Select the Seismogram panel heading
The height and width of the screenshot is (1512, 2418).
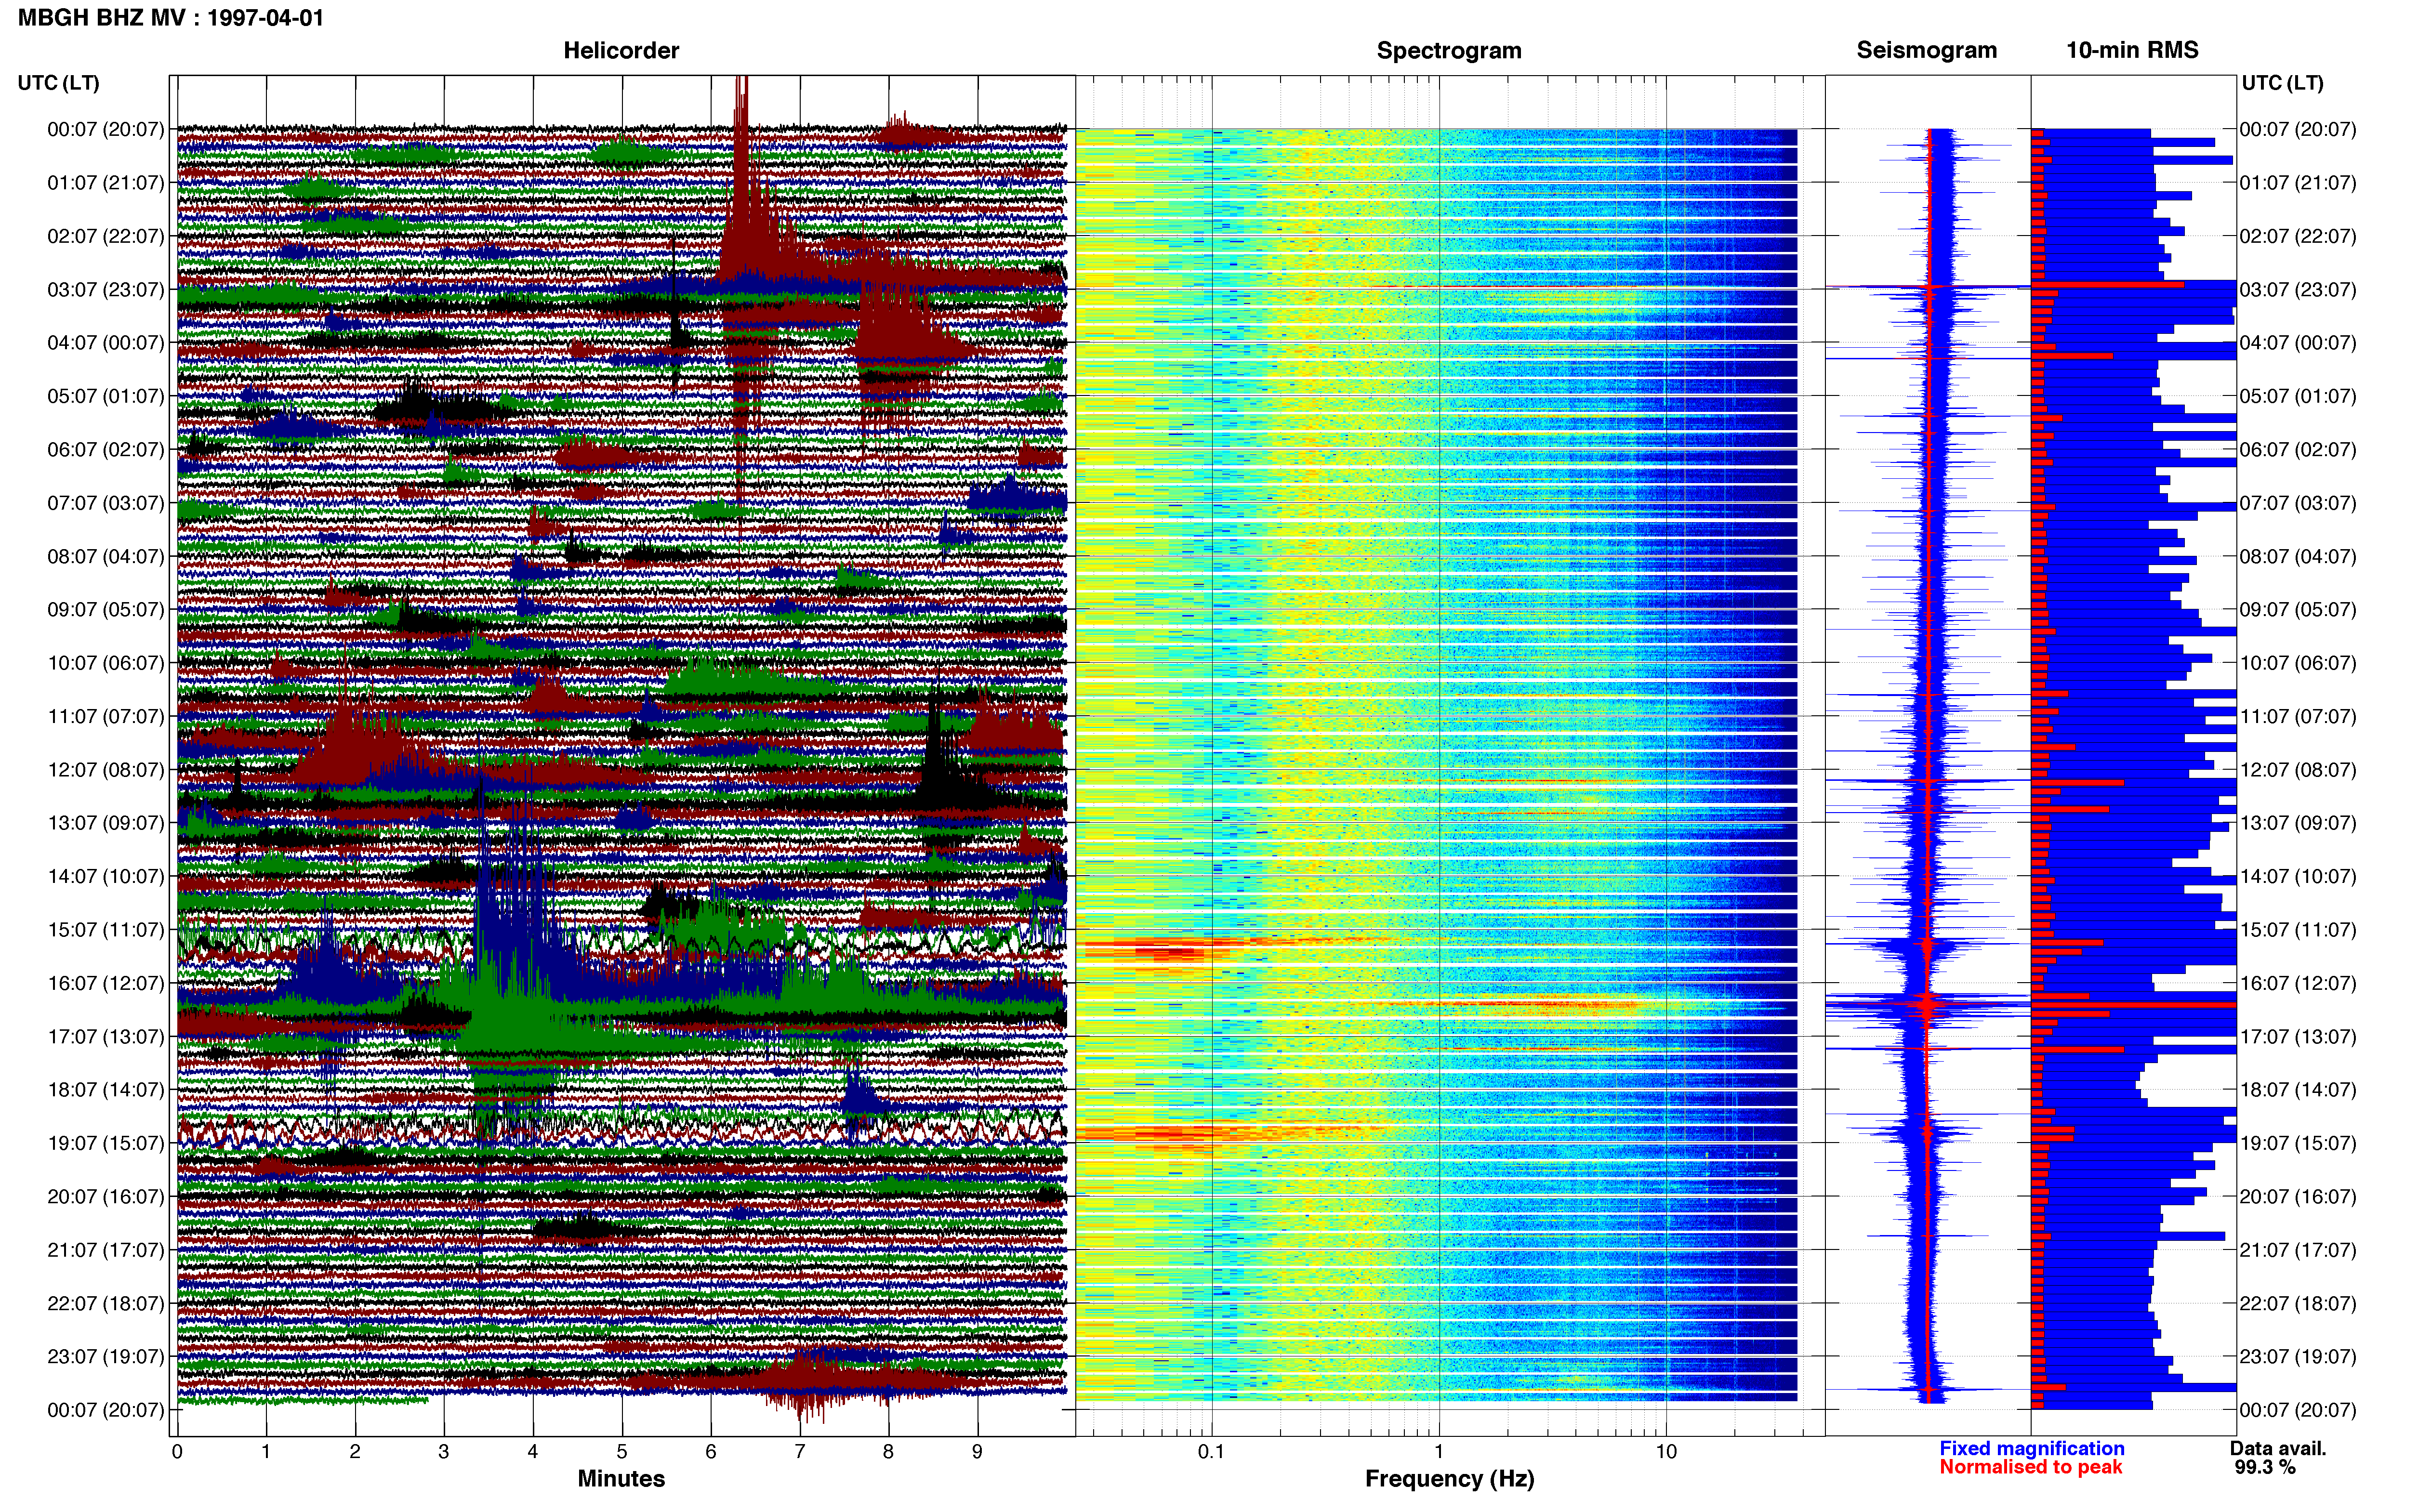click(1926, 50)
